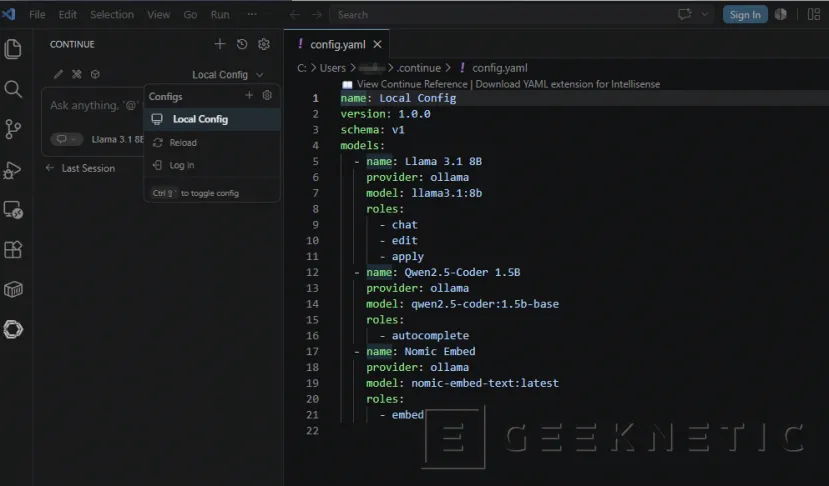Choose Local Config in Configs list
This screenshot has width=829, height=486.
click(x=211, y=119)
